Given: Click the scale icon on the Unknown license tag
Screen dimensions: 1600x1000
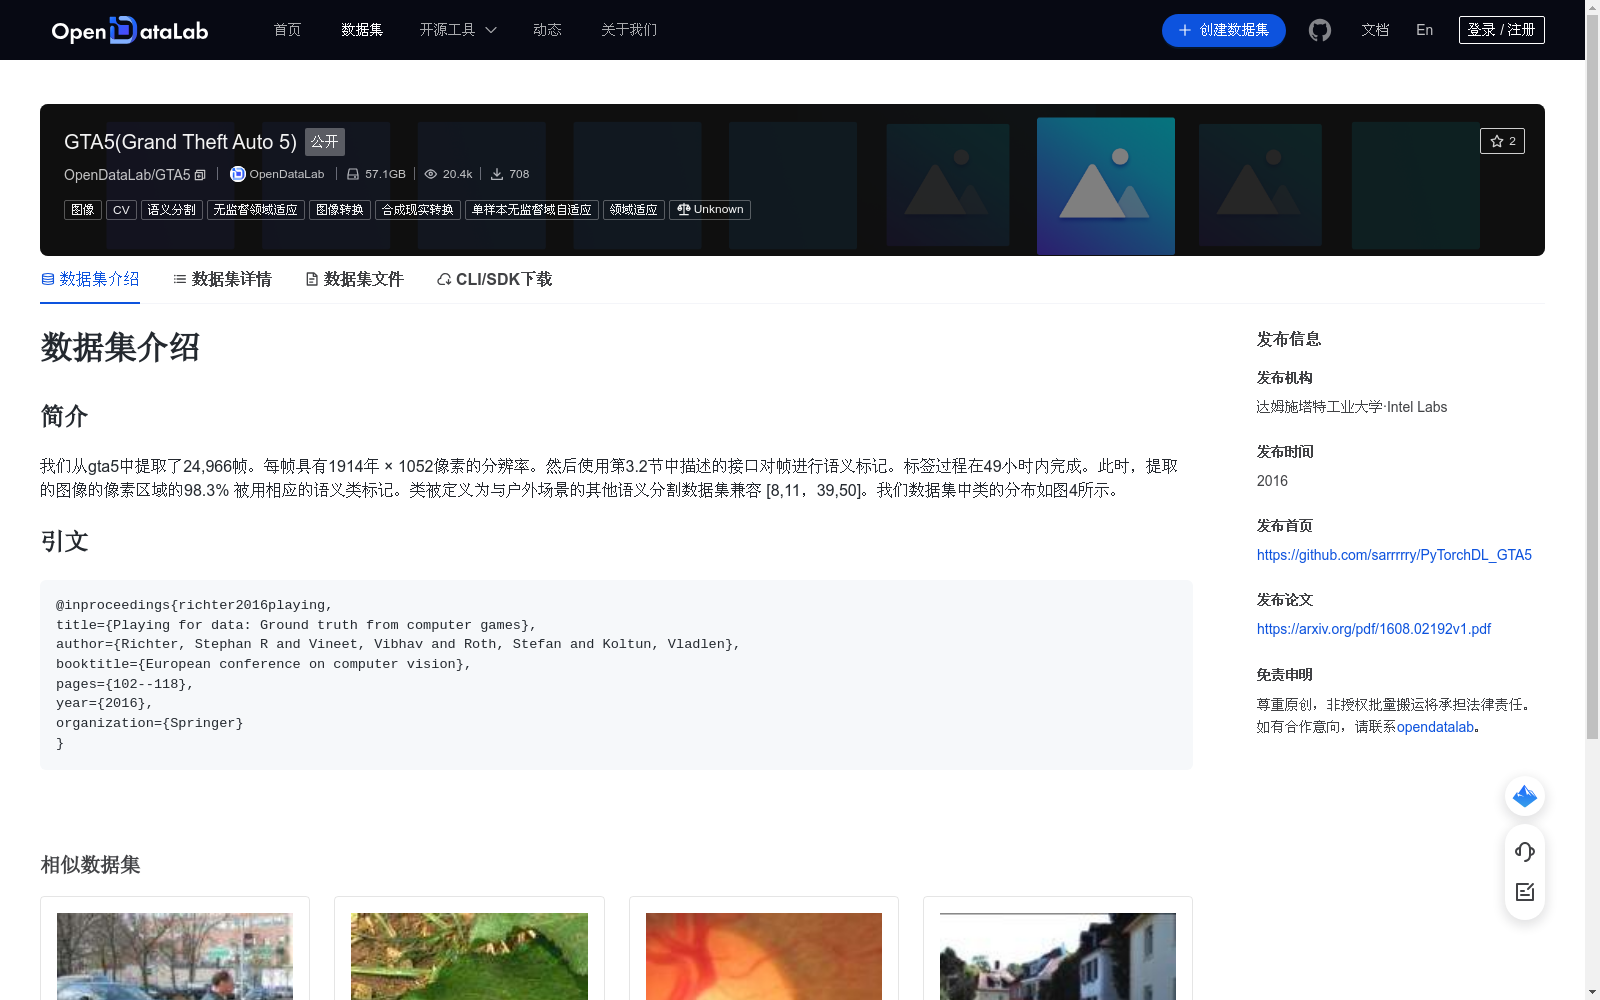Looking at the screenshot, I should point(683,210).
